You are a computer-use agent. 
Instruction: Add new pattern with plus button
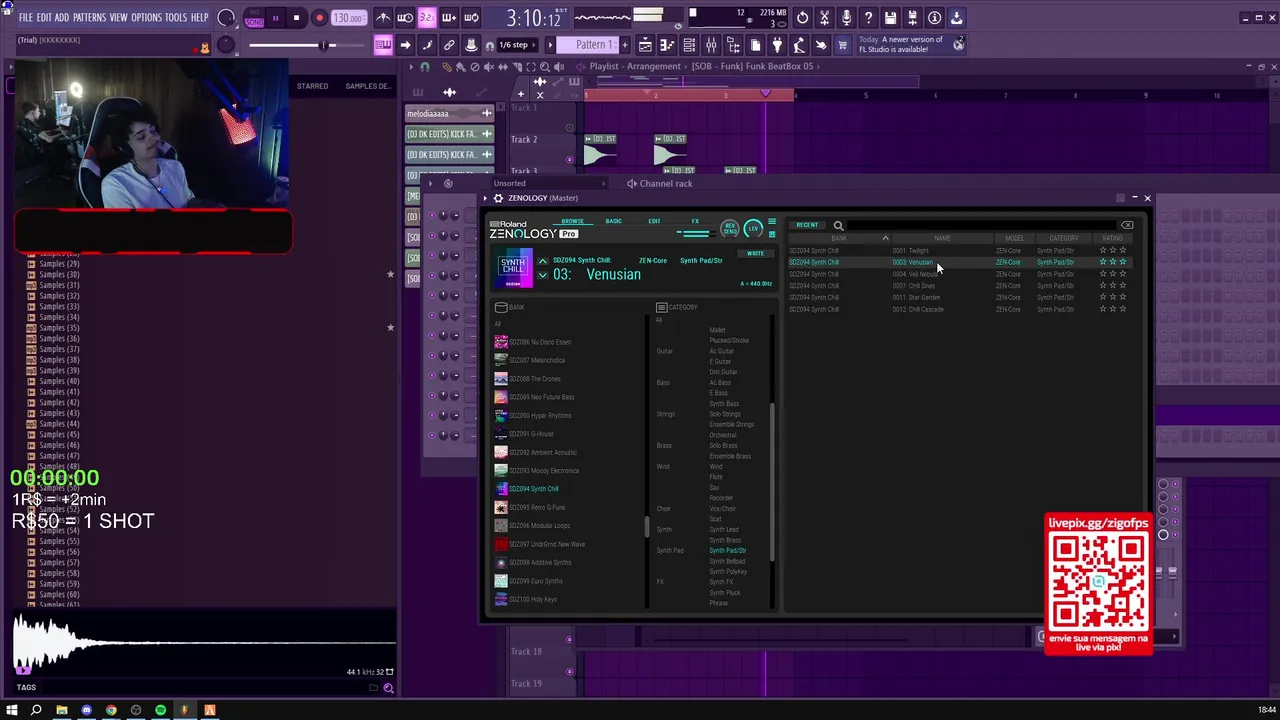pyautogui.click(x=624, y=45)
